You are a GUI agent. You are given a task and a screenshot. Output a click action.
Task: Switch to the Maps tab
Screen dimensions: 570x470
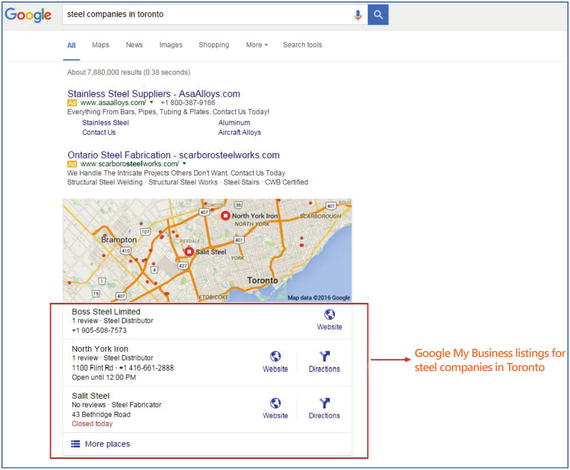click(x=100, y=45)
